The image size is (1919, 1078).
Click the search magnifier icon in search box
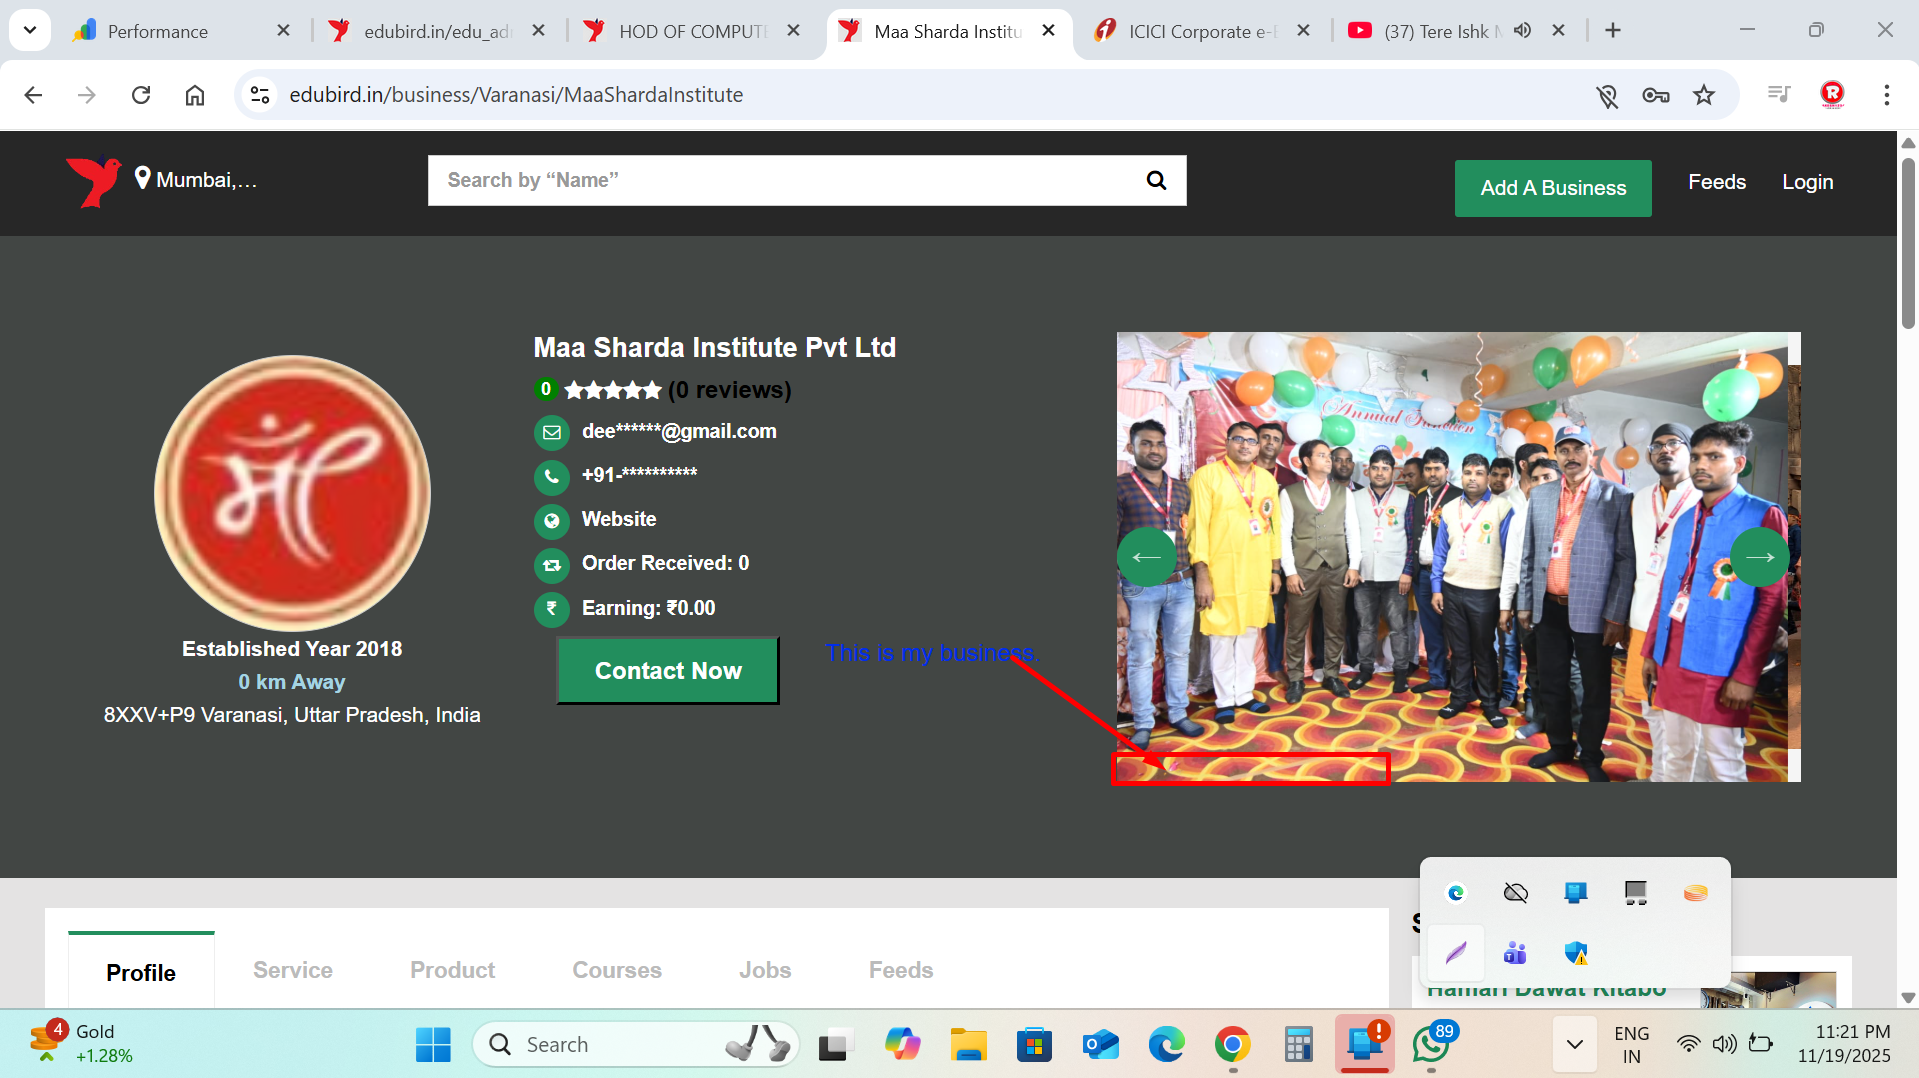[x=1156, y=180]
